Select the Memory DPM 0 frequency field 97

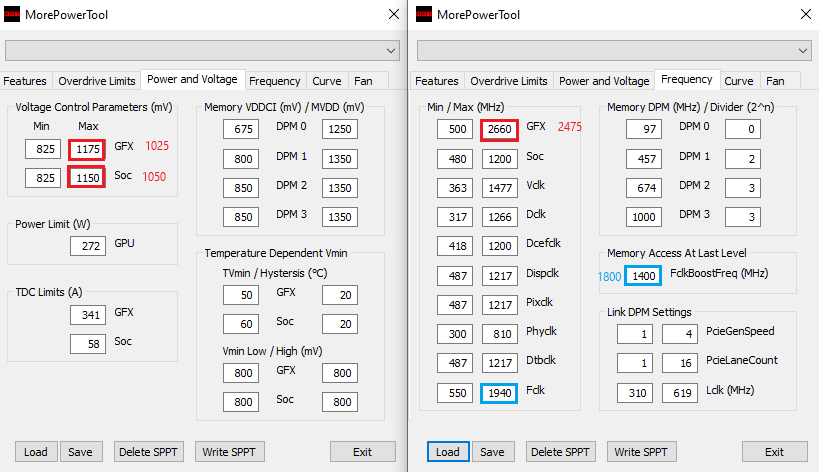tap(644, 129)
